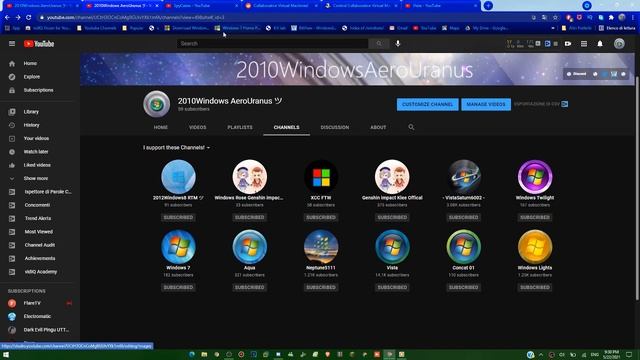Open the YouTube apps grid icon
Viewport: 640px width, 360px height.
point(584,44)
